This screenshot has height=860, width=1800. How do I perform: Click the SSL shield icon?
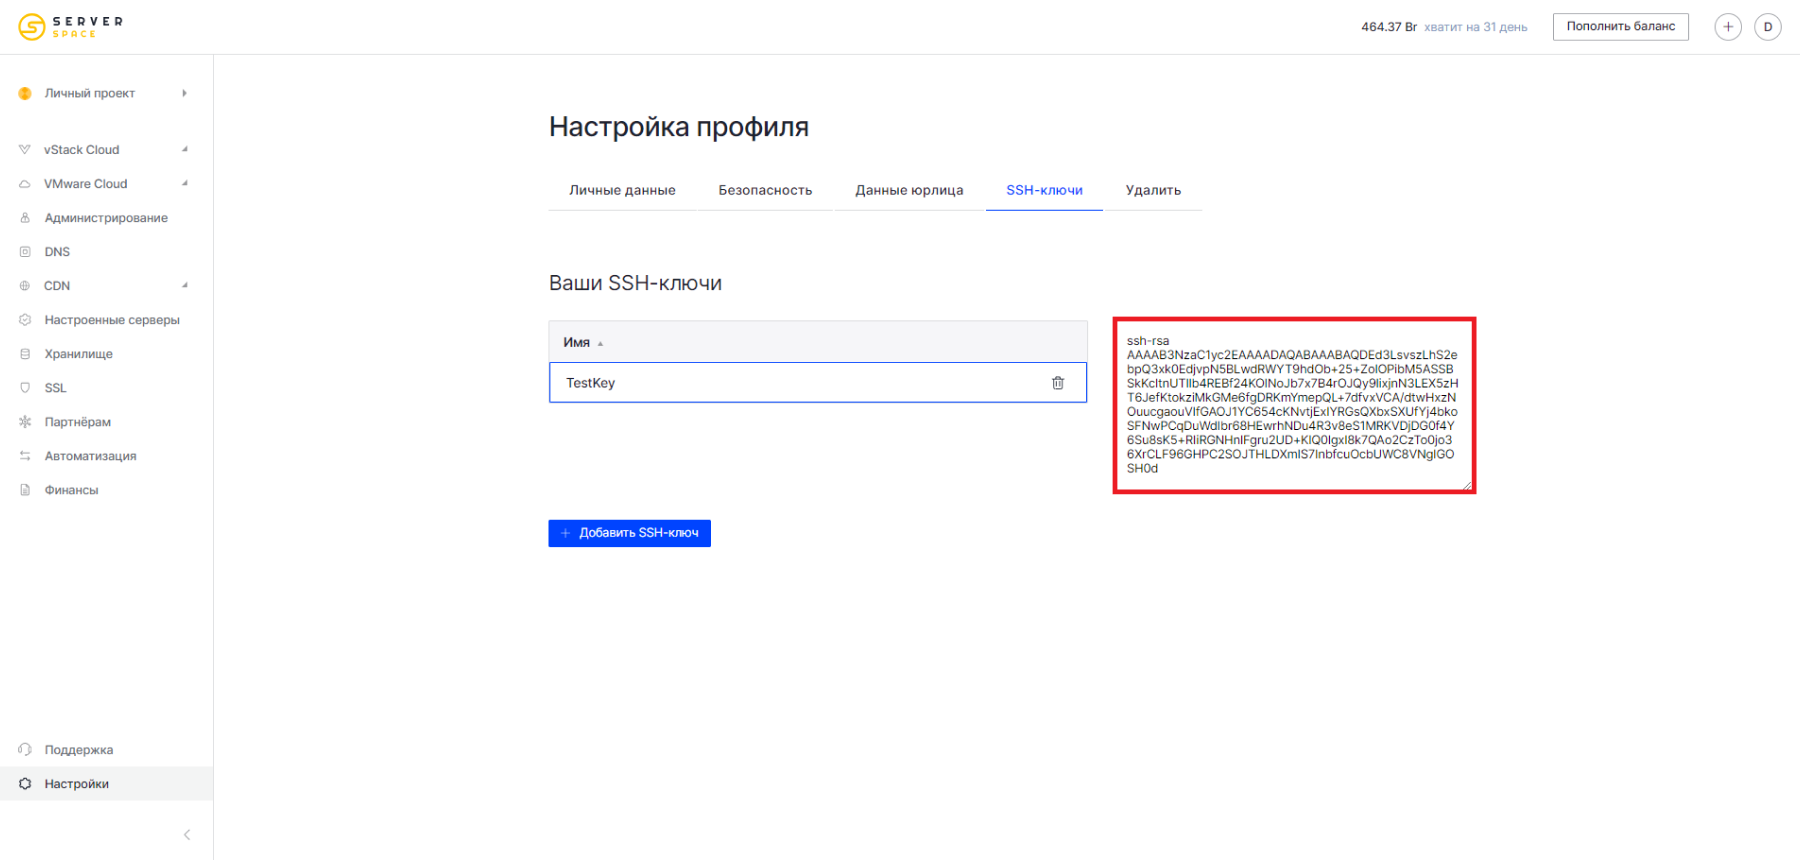pos(25,388)
